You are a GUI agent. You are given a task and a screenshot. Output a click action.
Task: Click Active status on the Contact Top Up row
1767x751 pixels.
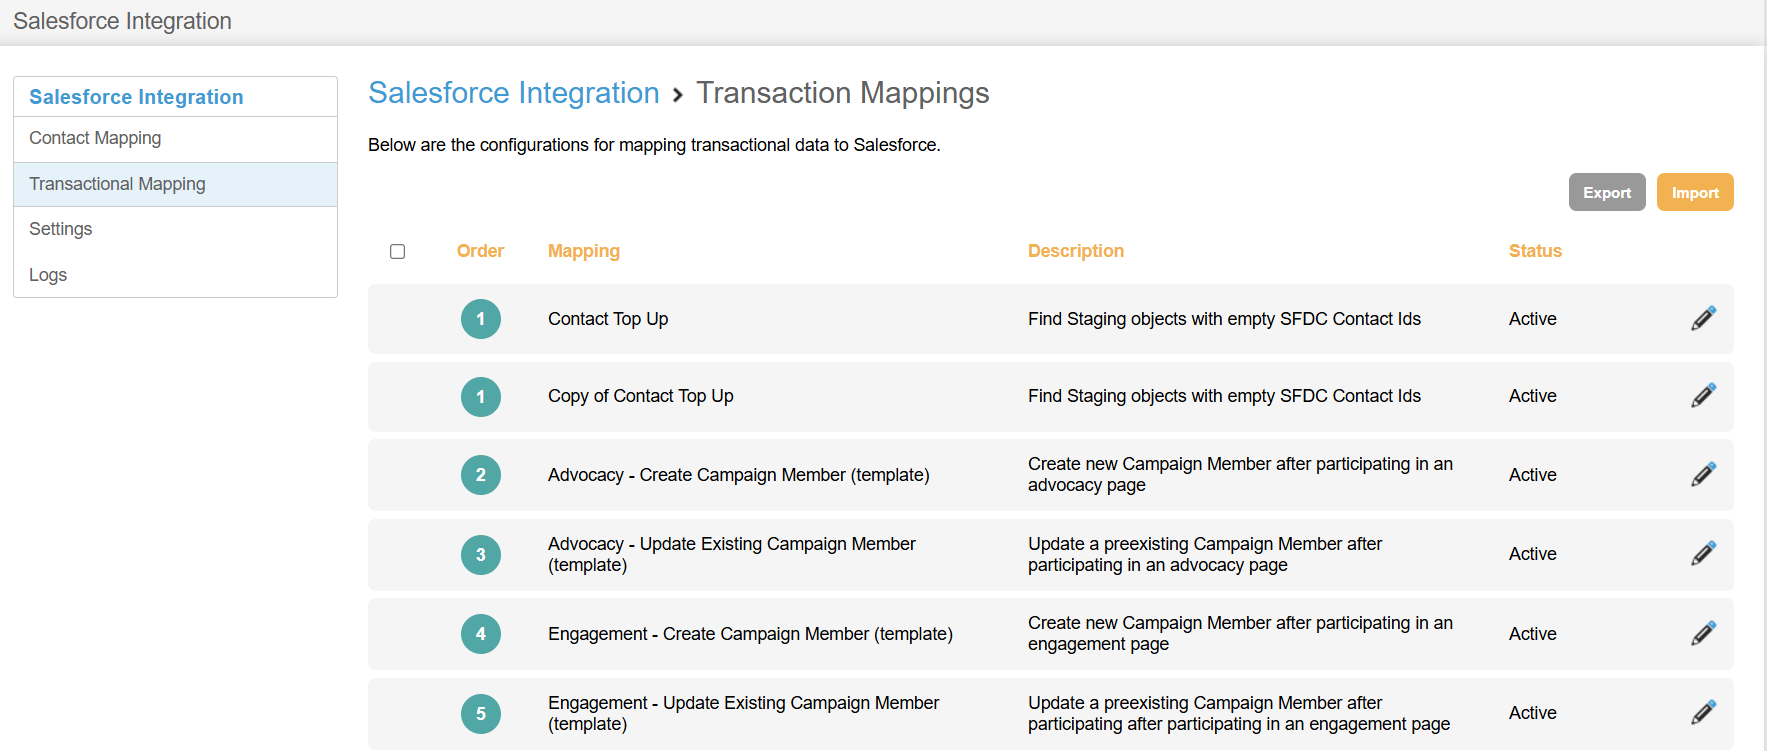click(1532, 318)
